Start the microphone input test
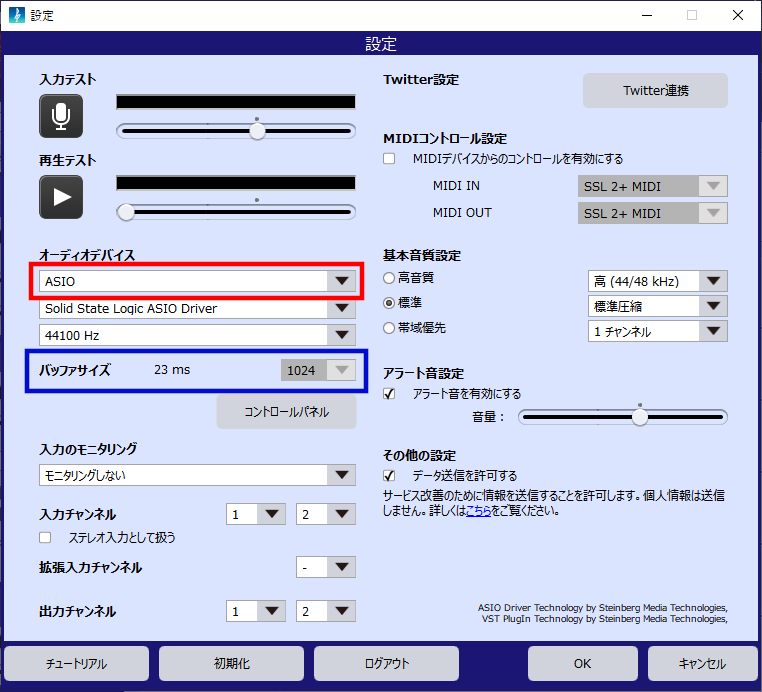This screenshot has height=692, width=762. click(61, 116)
